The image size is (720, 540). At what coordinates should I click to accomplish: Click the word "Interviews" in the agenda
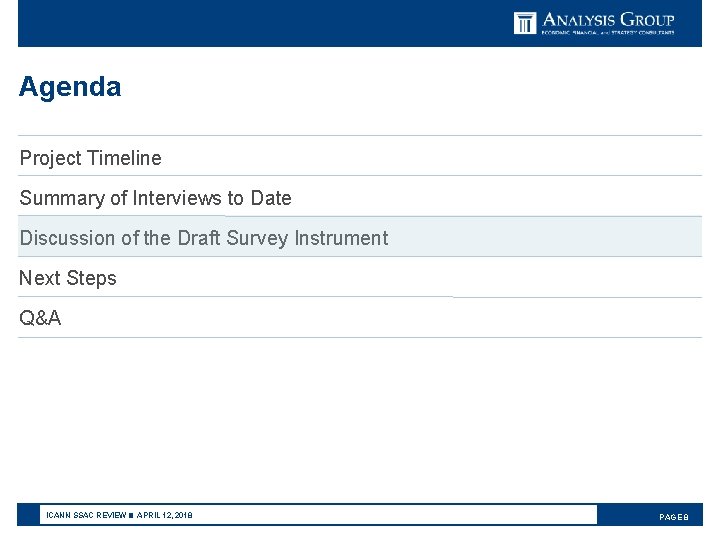coord(174,198)
